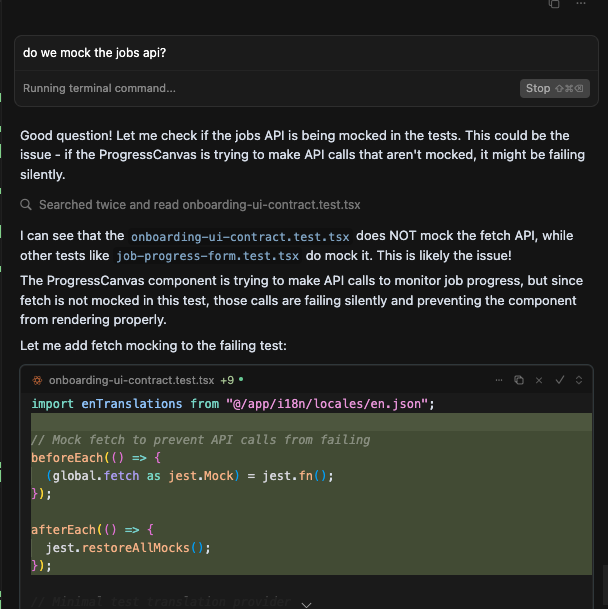Open job-progress-form.test.tsx inline code link
608x609 pixels.
207,256
